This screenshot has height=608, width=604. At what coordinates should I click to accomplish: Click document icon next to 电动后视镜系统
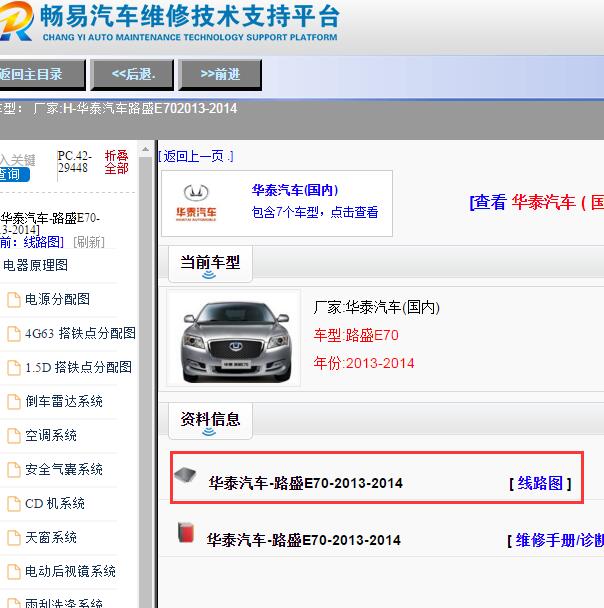tap(14, 572)
